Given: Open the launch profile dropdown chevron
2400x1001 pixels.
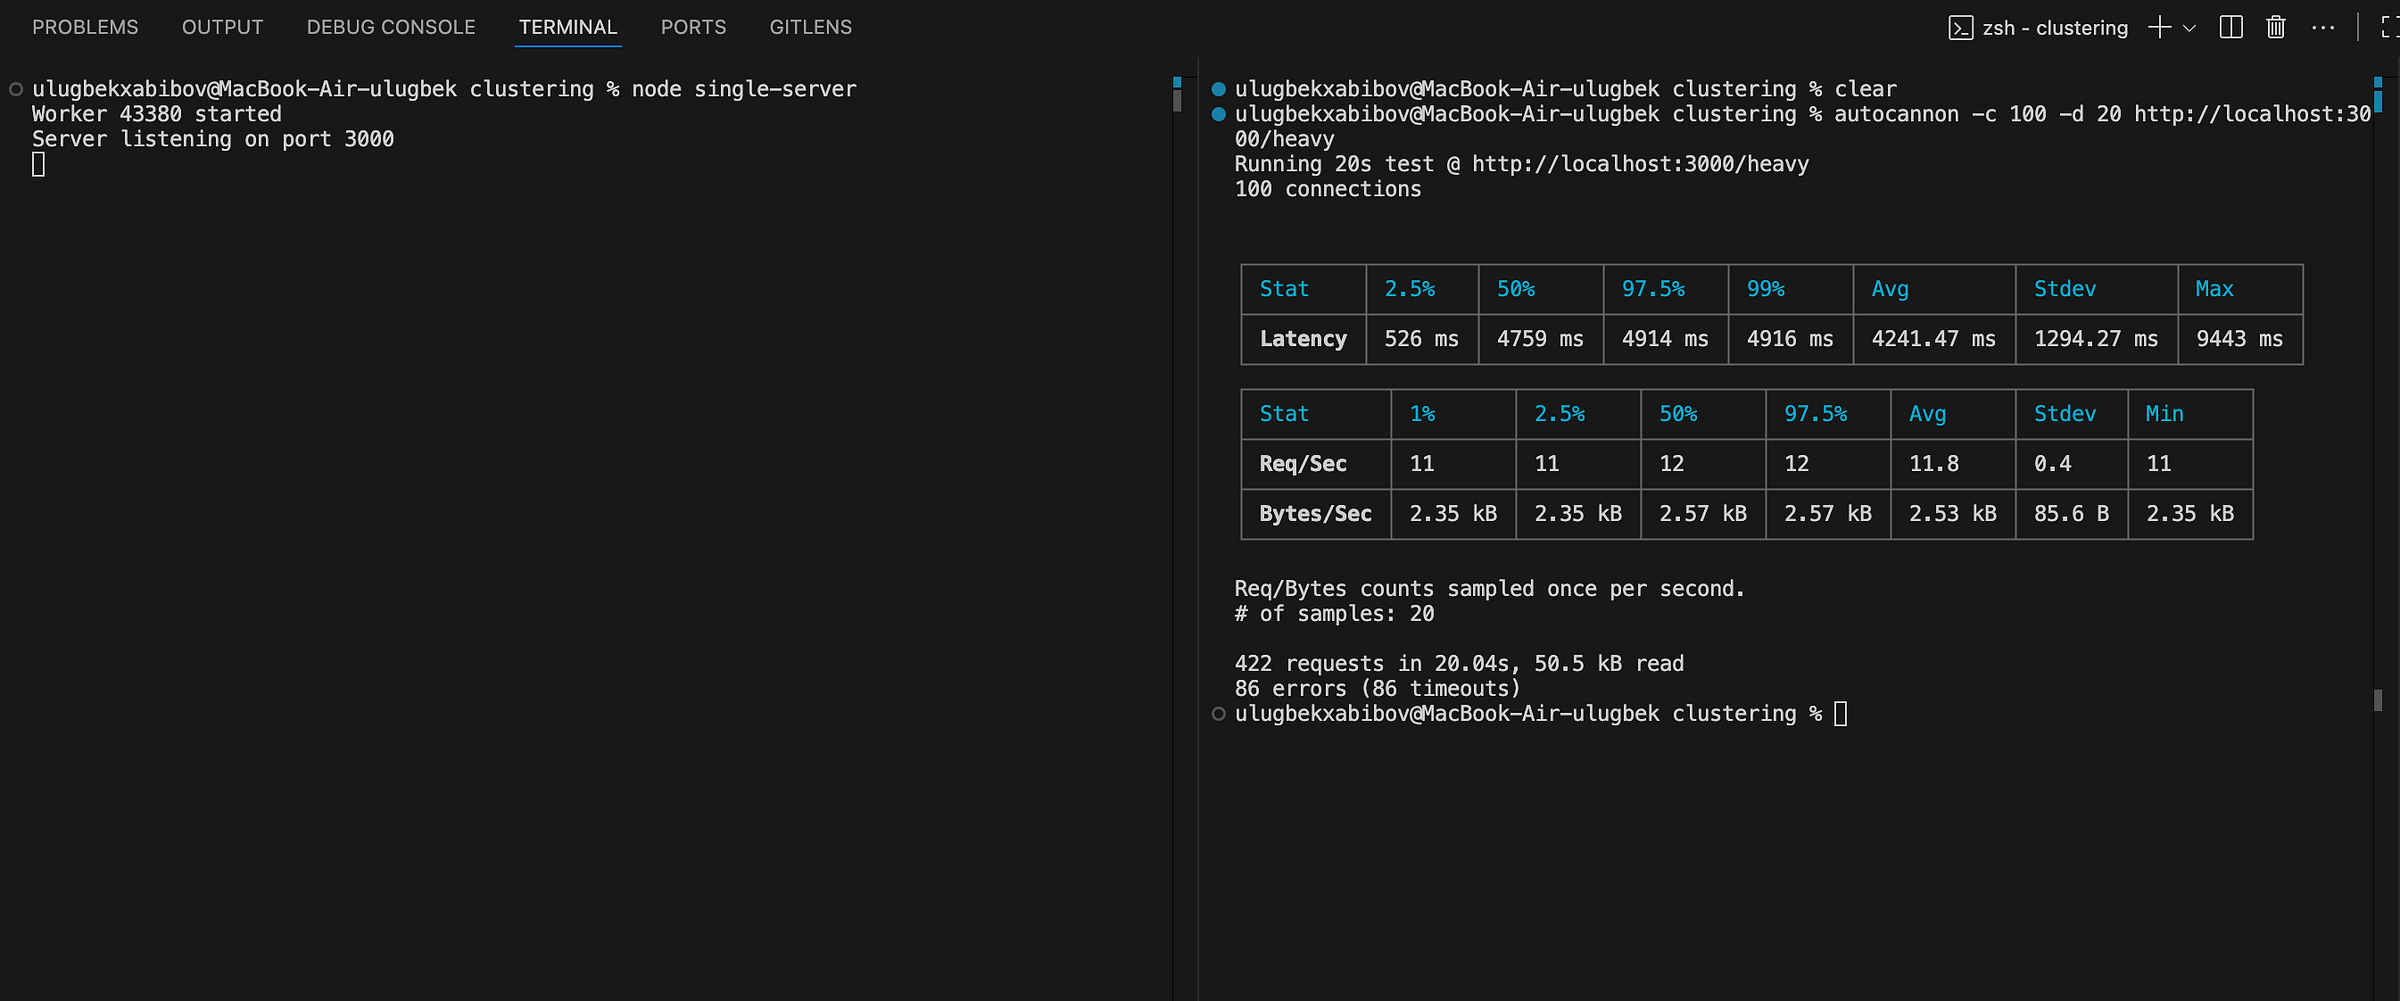Looking at the screenshot, I should click(x=2189, y=28).
